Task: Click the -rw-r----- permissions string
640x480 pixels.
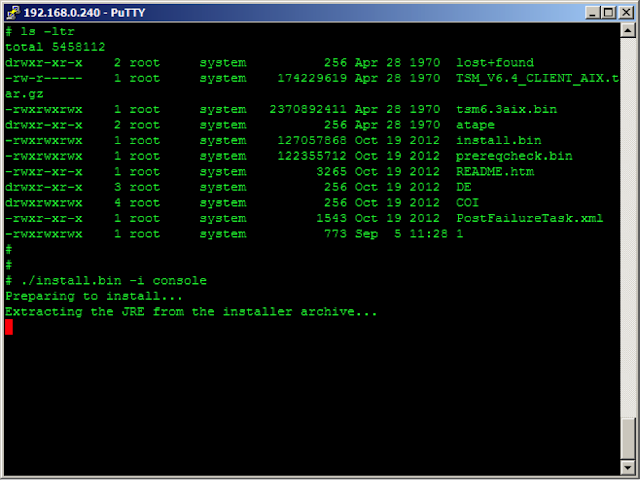Action: coord(44,78)
